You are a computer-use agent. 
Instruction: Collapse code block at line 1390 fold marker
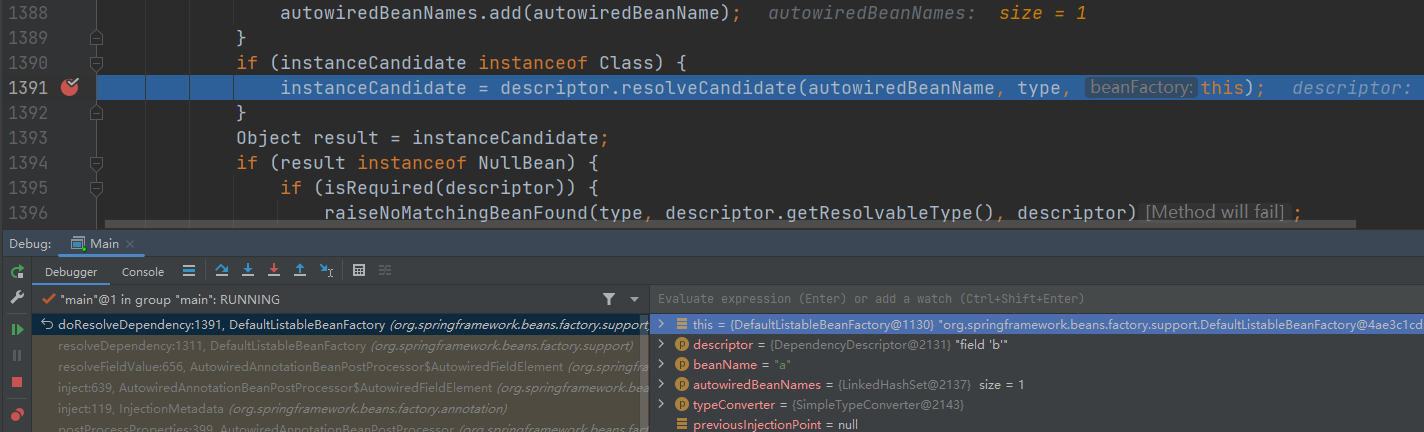click(x=97, y=63)
